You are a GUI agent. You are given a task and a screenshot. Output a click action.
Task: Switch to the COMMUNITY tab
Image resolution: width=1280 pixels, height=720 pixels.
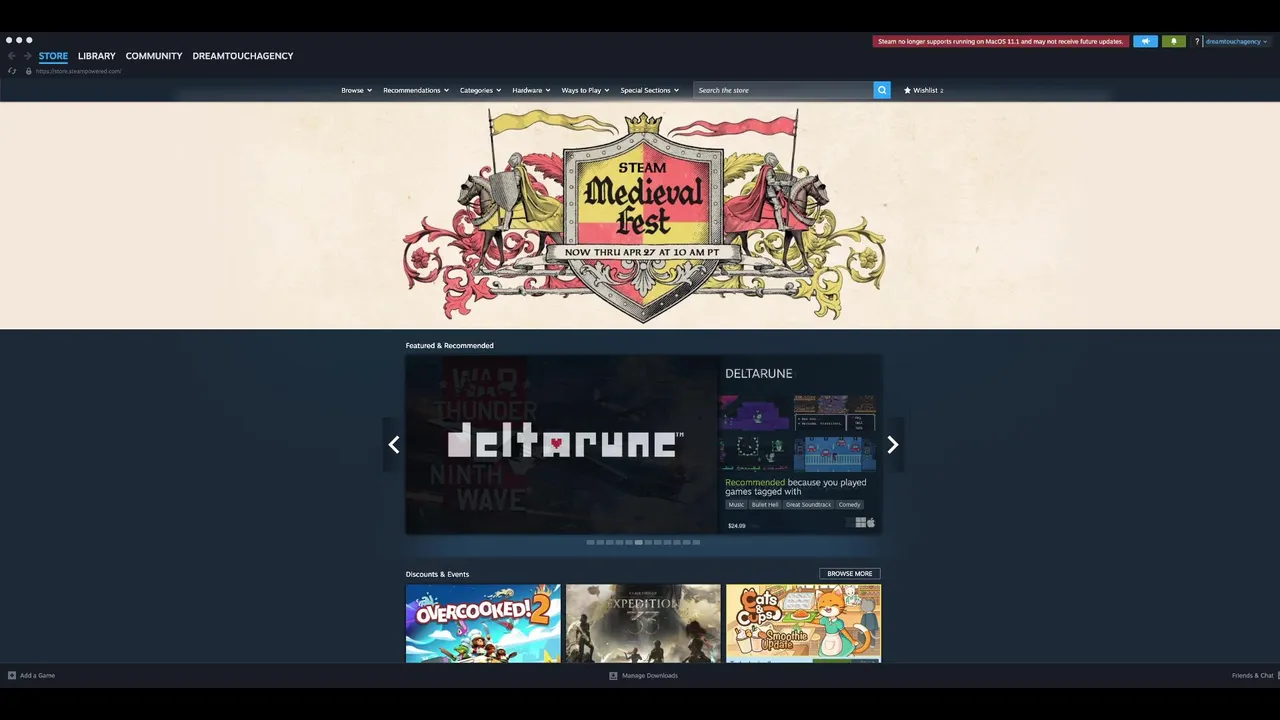click(154, 56)
